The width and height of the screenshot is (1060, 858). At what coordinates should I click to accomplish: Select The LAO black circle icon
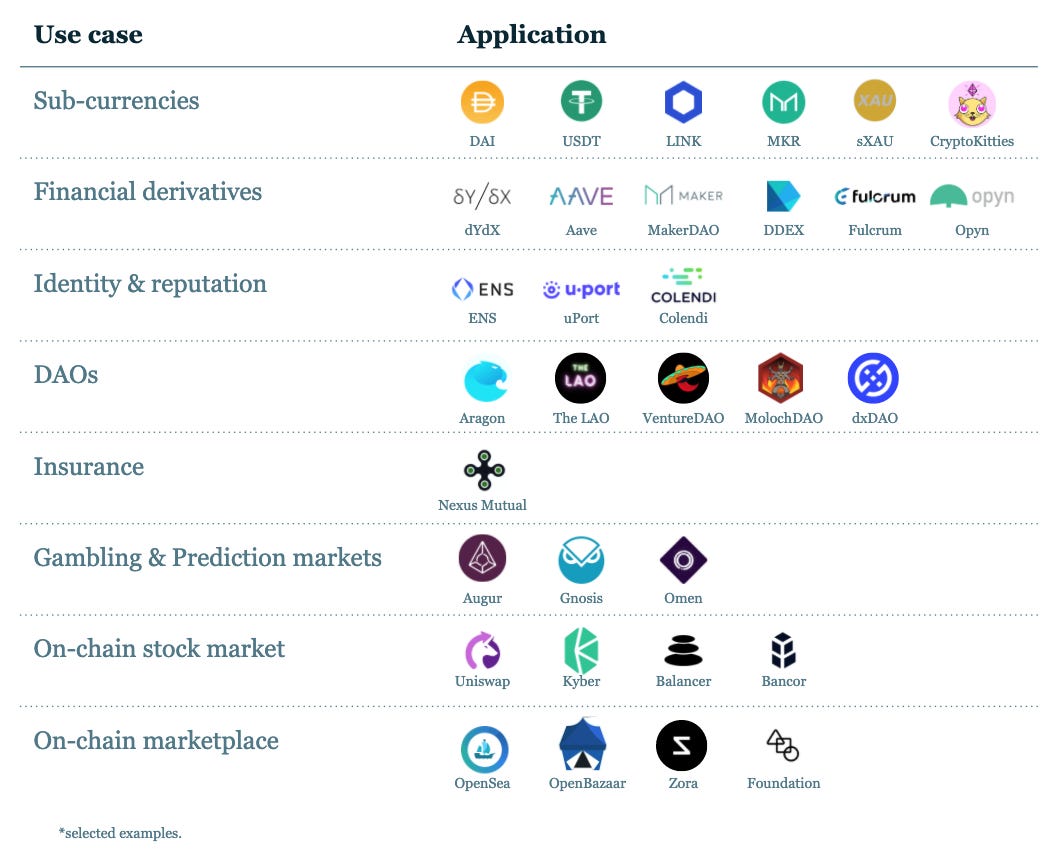580,378
